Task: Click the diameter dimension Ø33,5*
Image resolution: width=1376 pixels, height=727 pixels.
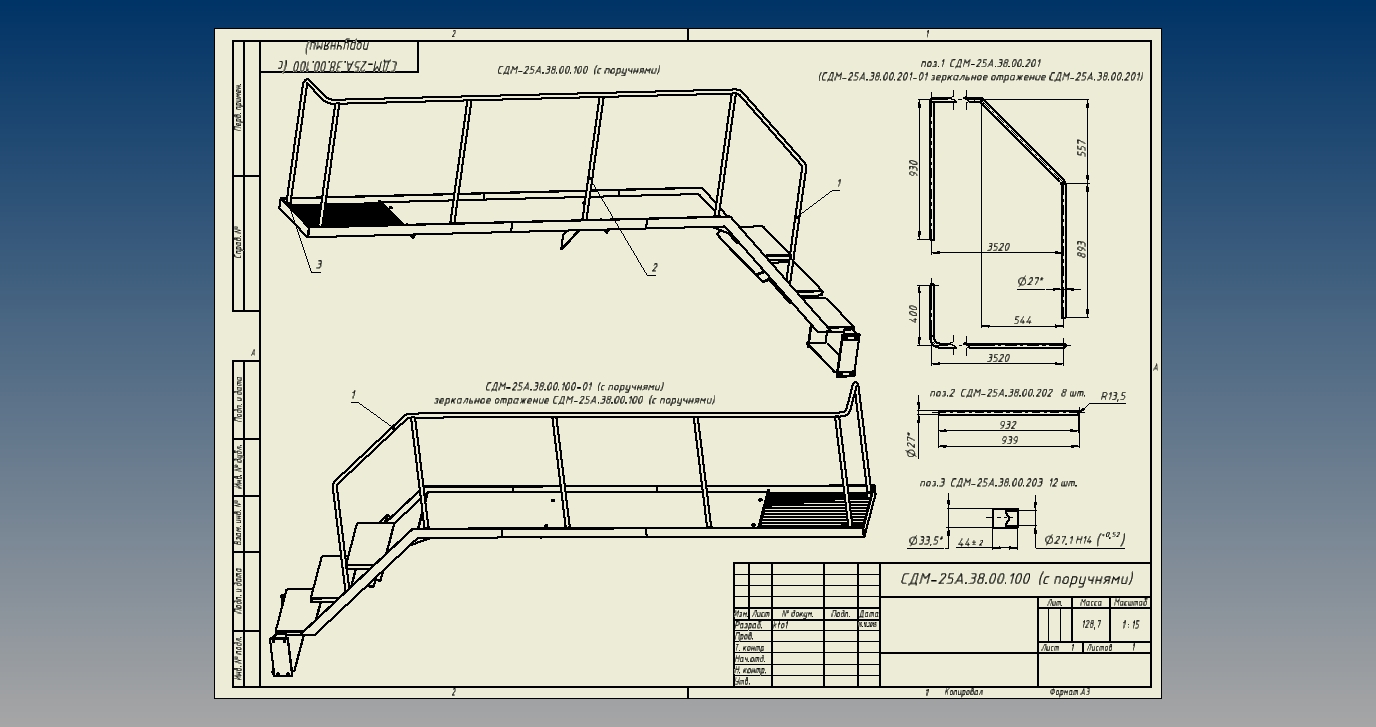Action: 926,541
